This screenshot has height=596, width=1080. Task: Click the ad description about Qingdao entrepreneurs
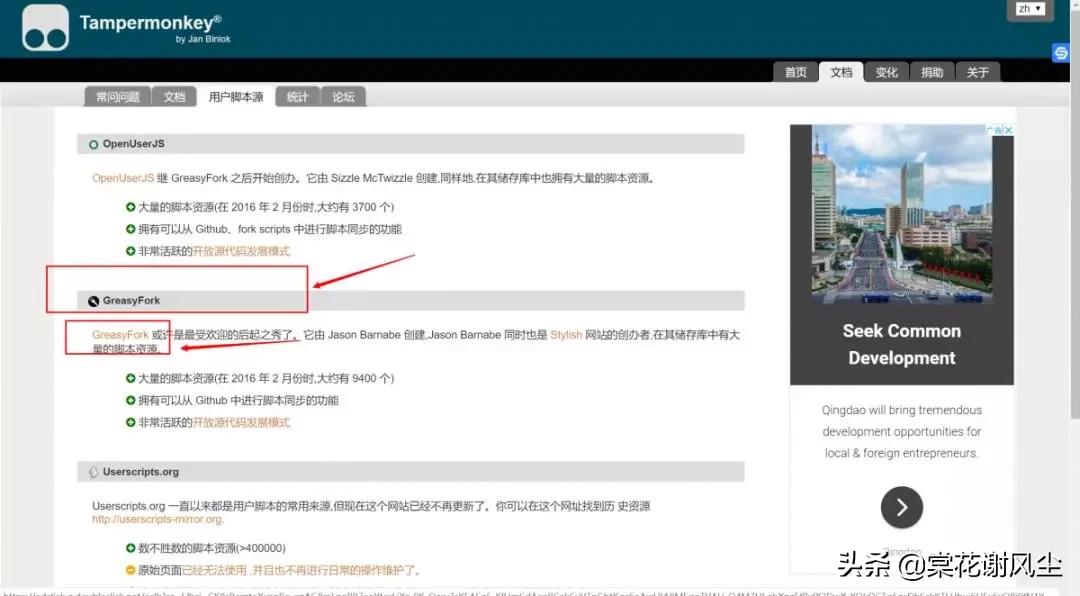pyautogui.click(x=902, y=431)
